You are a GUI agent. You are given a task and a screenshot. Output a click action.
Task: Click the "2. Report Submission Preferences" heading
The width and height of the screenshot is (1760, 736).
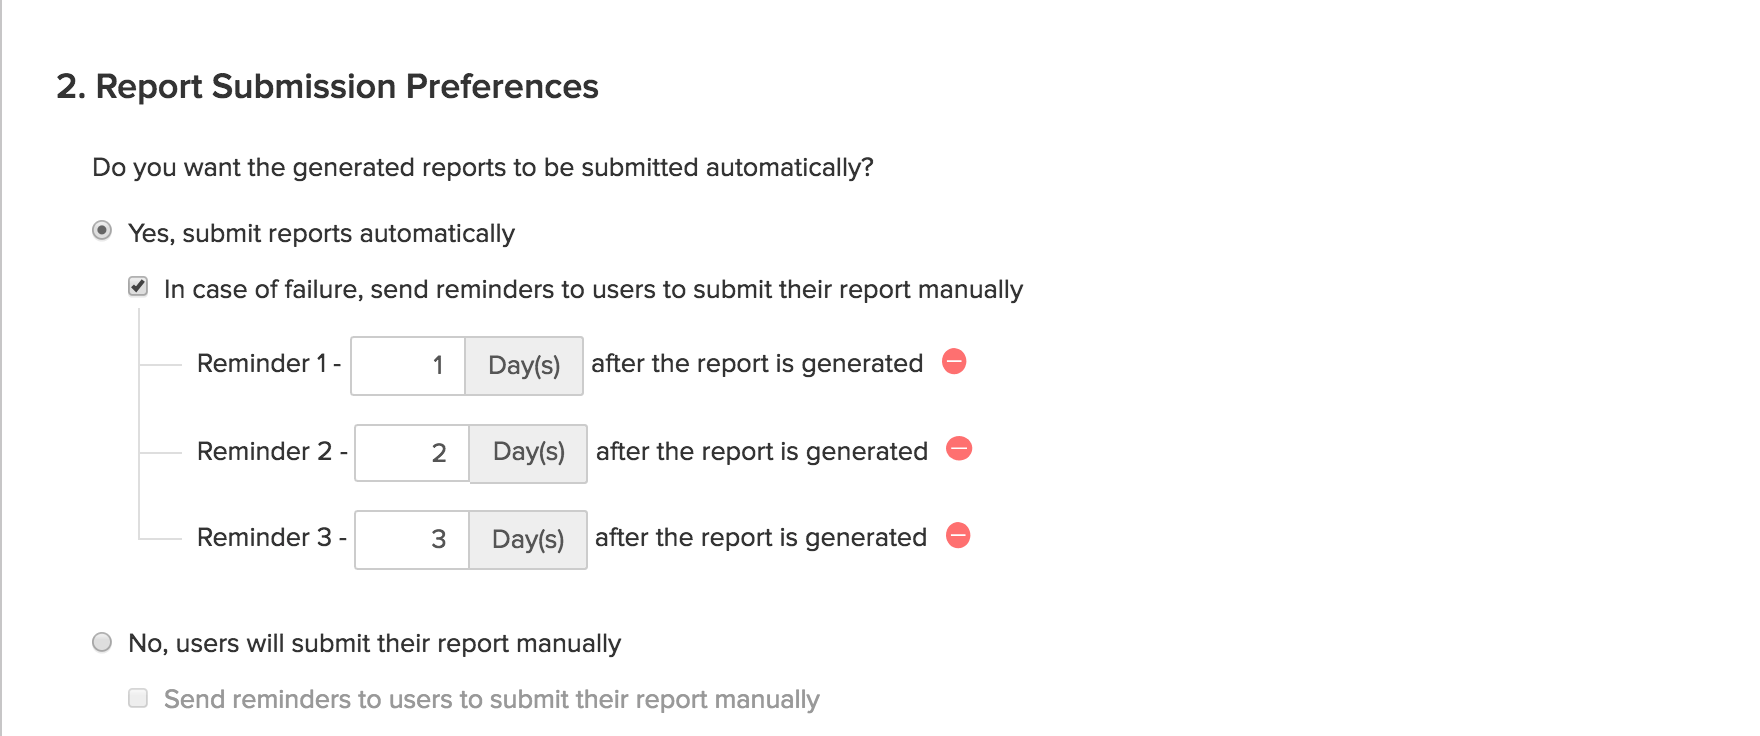pyautogui.click(x=327, y=87)
